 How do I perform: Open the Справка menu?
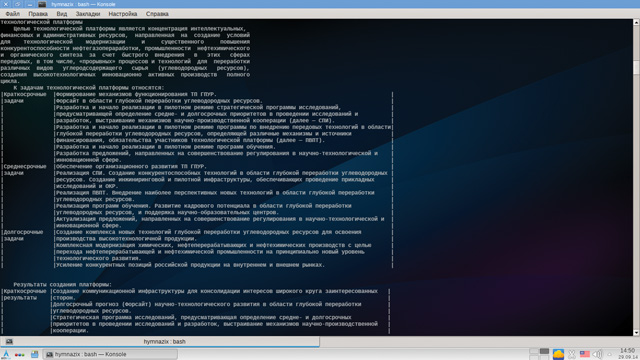157,14
